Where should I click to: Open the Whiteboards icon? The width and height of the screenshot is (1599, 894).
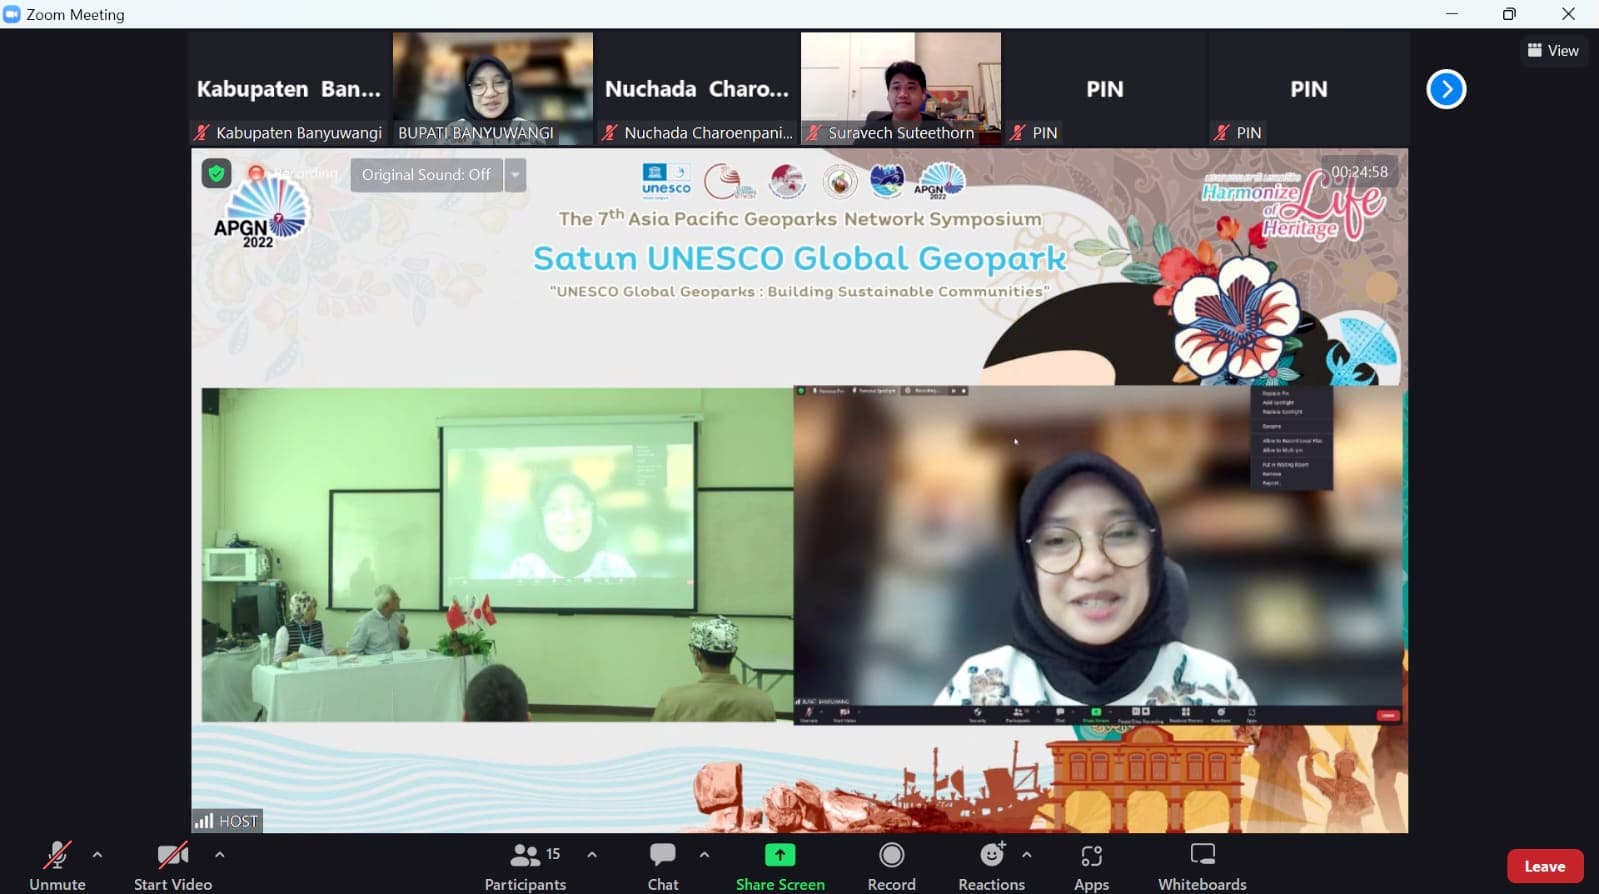1202,856
